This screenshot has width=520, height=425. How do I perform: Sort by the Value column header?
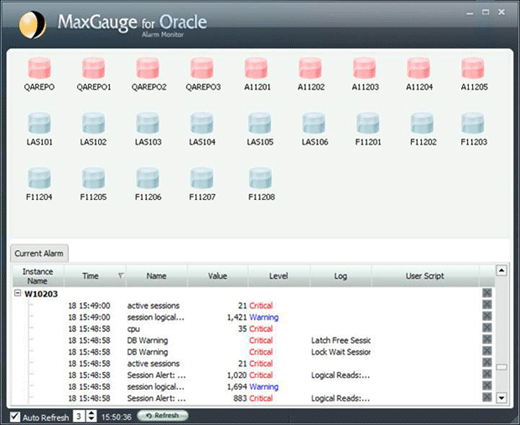[218, 276]
